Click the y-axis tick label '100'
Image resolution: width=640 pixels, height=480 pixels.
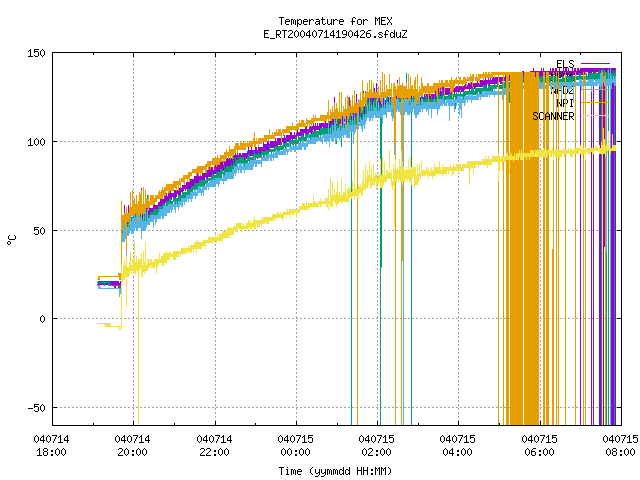[x=36, y=142]
